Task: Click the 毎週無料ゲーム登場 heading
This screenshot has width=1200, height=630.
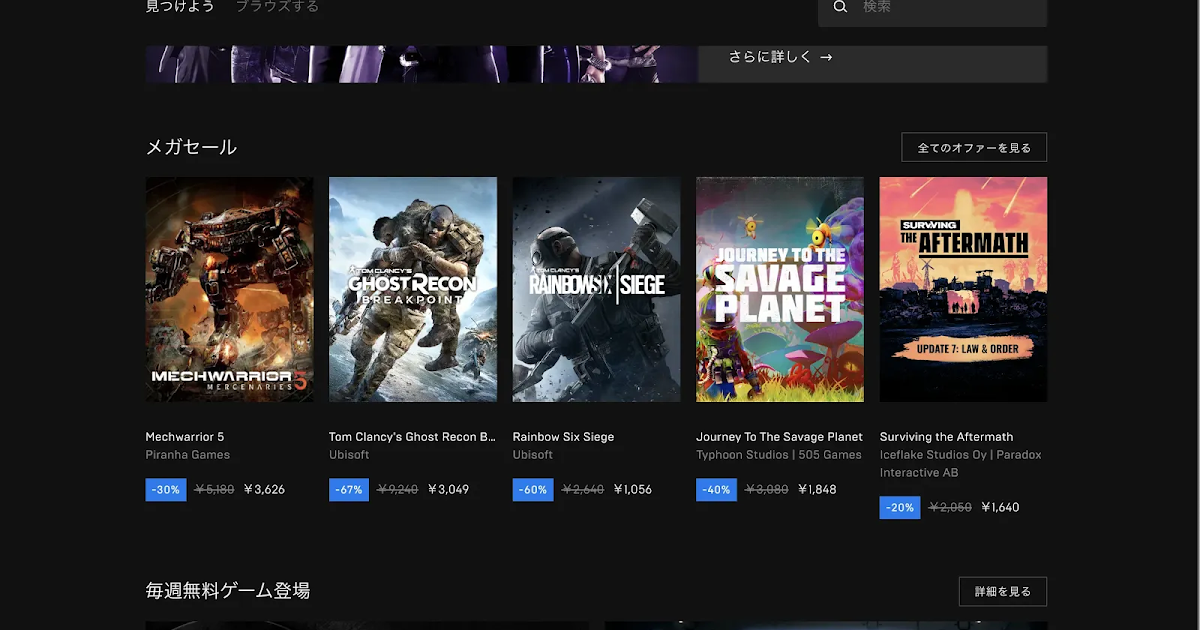Action: tap(228, 591)
